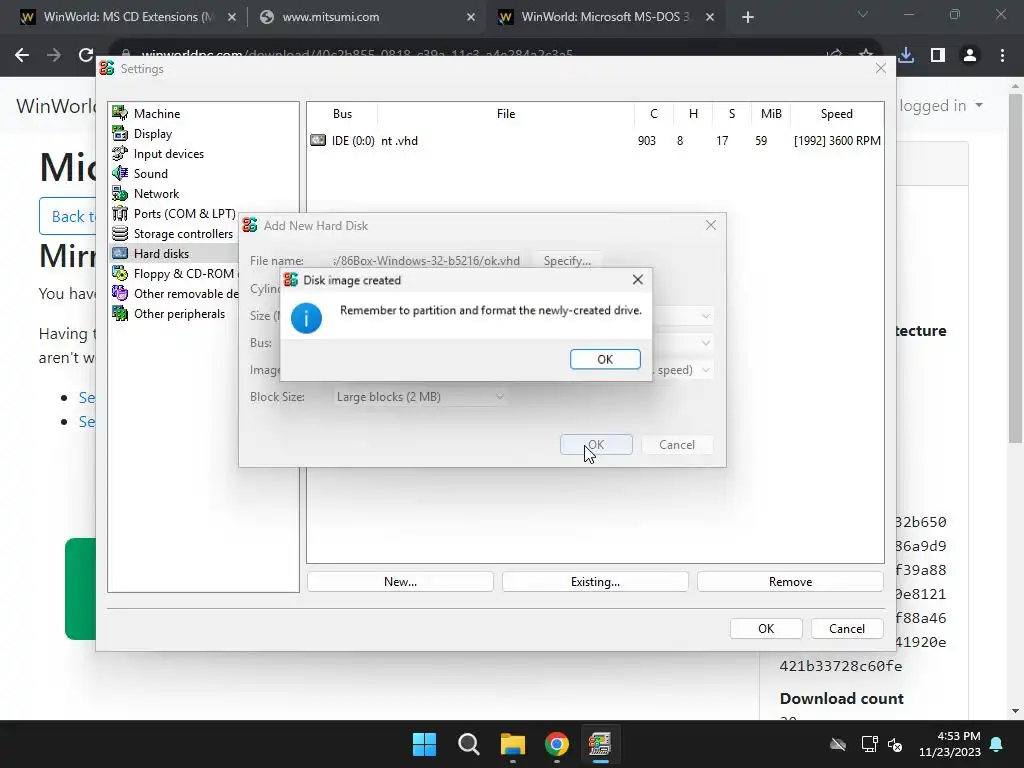This screenshot has height=768, width=1024.
Task: Close the Settings window
Action: pos(880,69)
